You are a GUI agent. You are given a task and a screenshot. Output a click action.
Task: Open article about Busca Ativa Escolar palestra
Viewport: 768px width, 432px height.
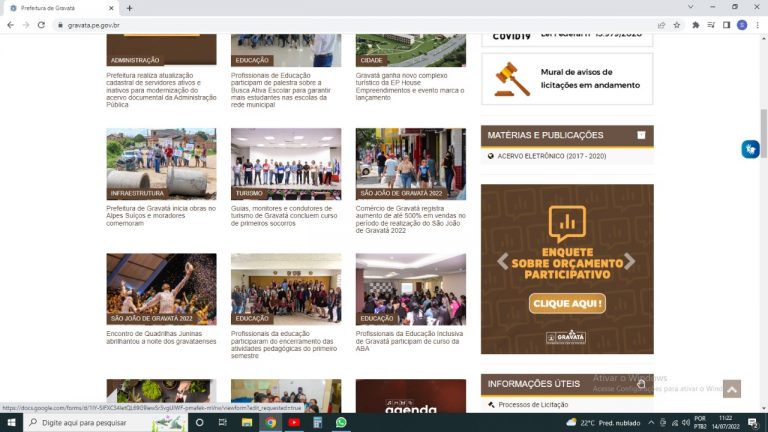point(282,90)
